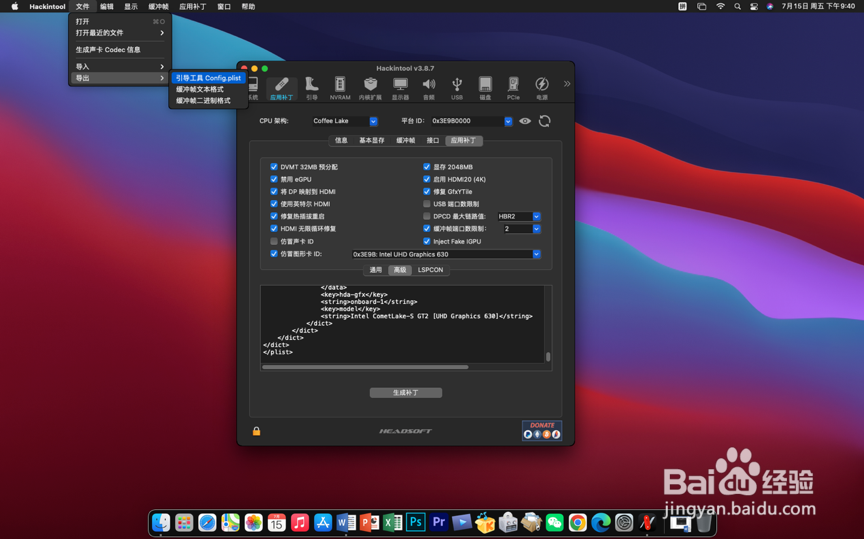Select the 应用补丁 bandage toolbar icon
This screenshot has width=864, height=539.
[282, 88]
